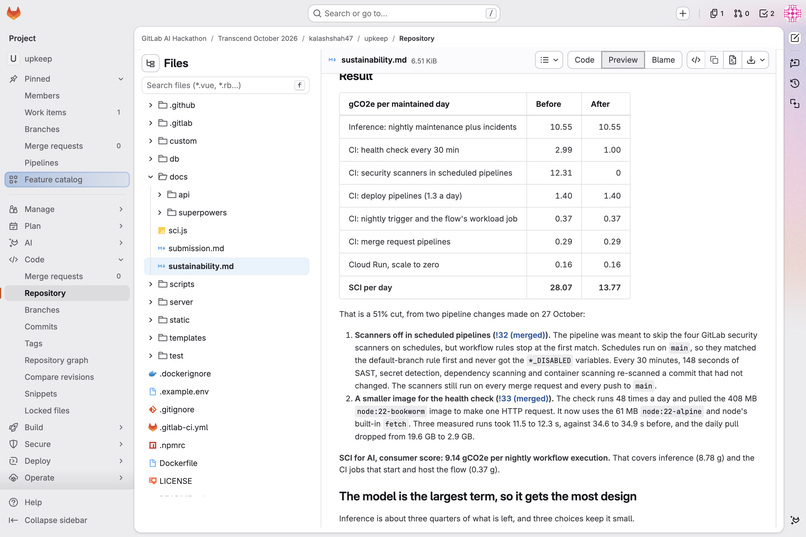
Task: Open the !32 (merged) merge request link
Action: pos(521,335)
